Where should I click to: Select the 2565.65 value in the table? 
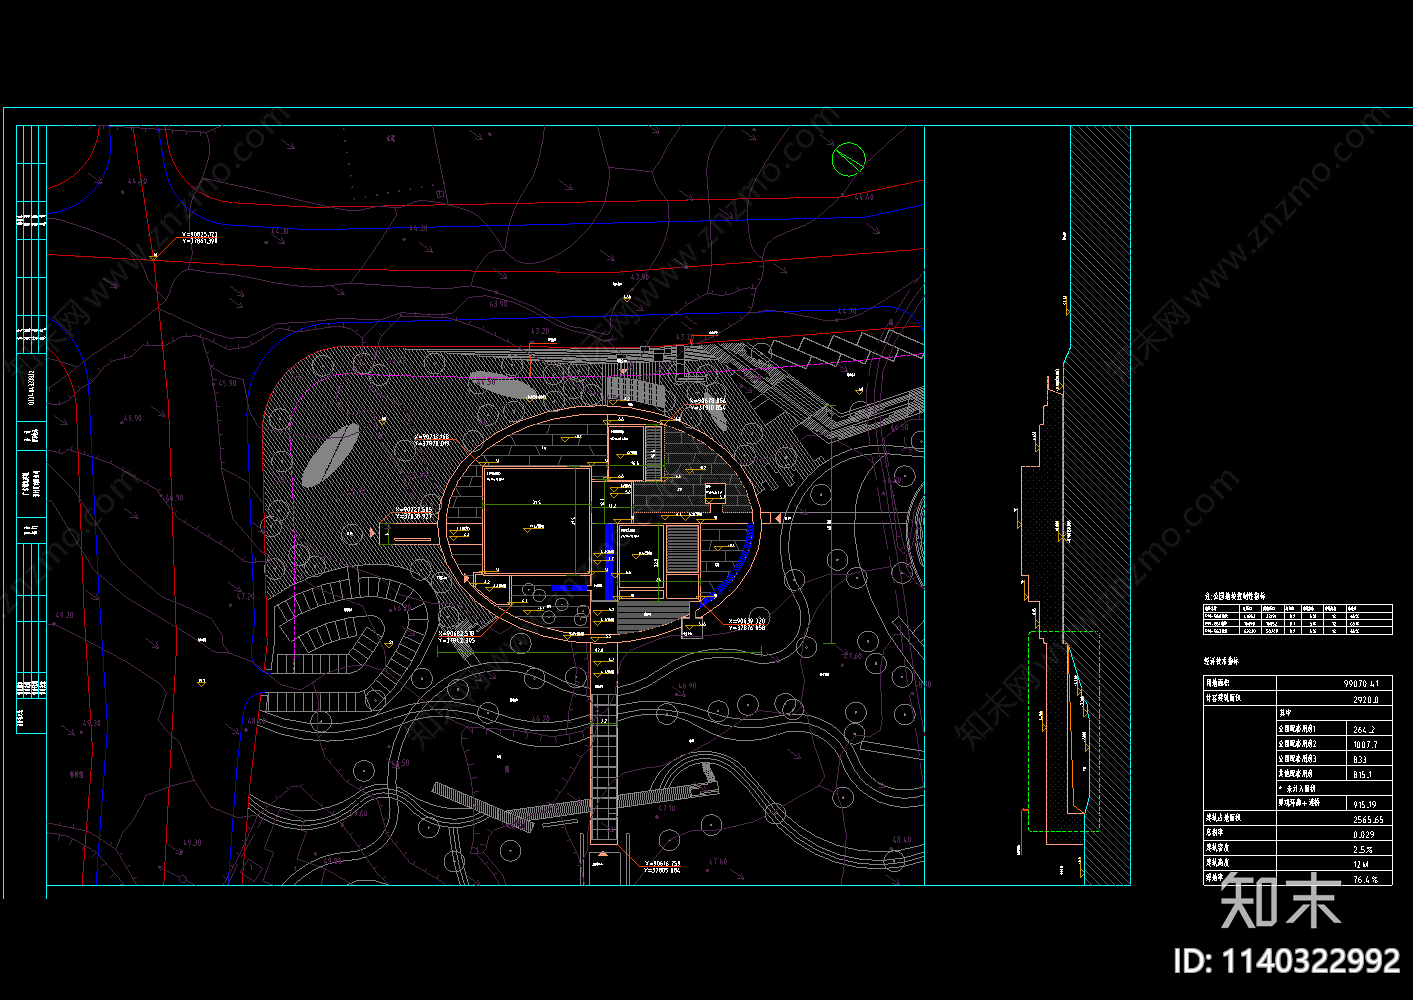click(x=1367, y=820)
